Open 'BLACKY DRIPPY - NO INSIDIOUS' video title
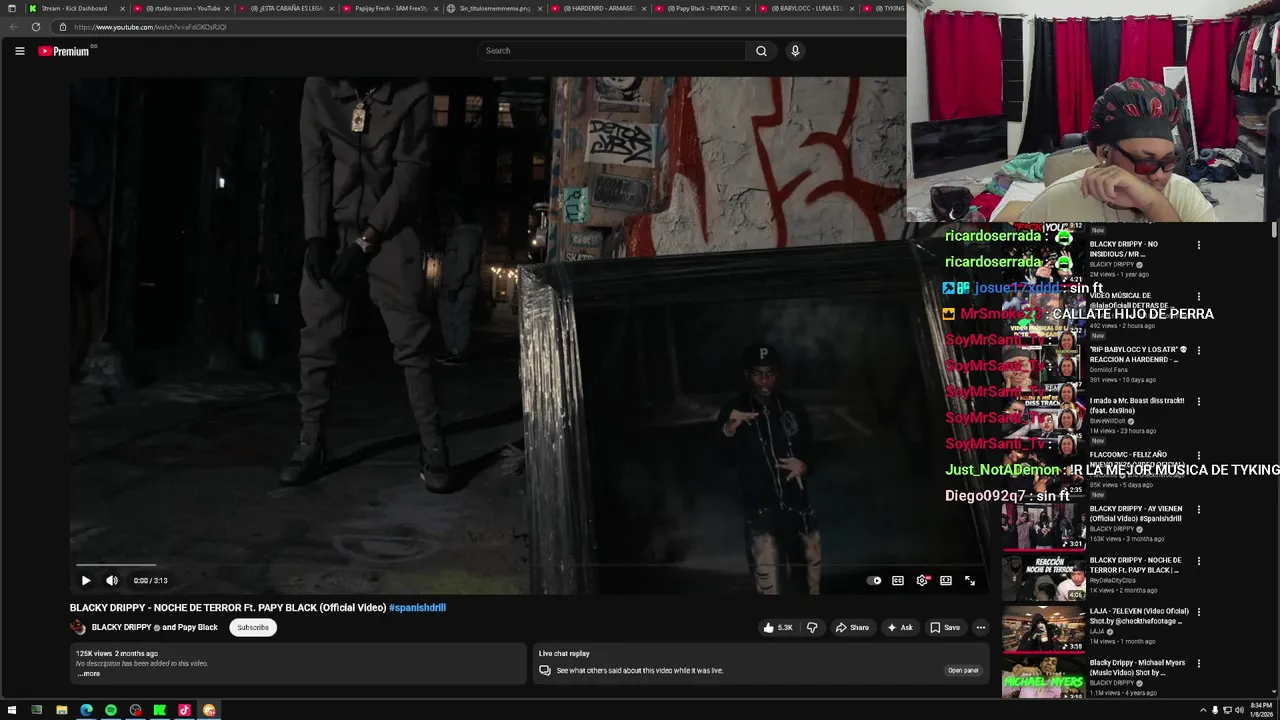Image resolution: width=1280 pixels, height=720 pixels. point(1124,249)
